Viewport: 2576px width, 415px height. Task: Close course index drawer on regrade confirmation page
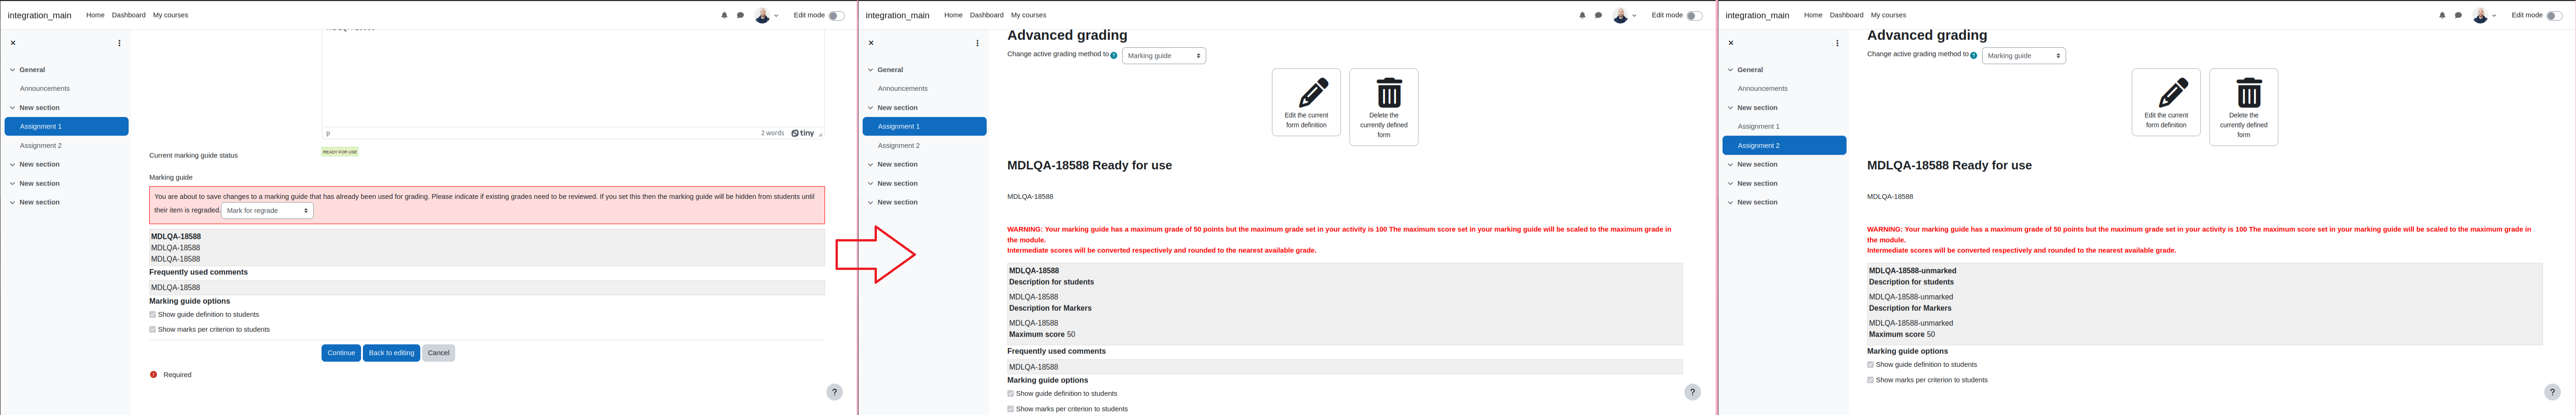point(13,43)
